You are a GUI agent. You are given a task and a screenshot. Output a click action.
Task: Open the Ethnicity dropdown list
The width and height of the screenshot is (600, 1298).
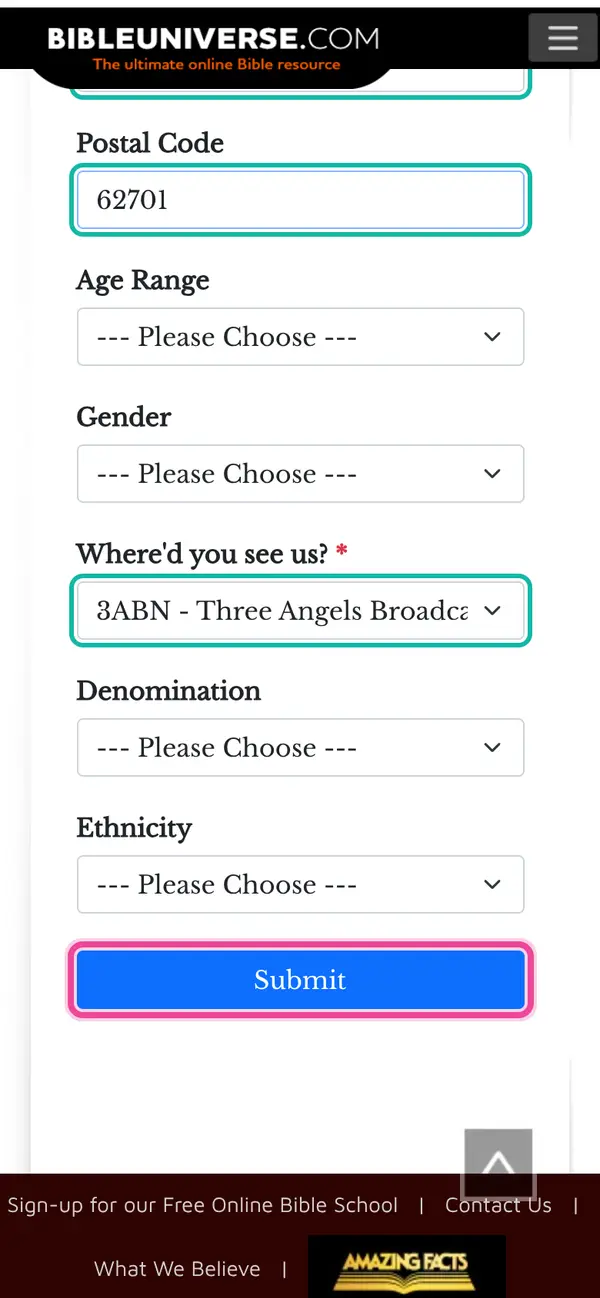click(x=300, y=885)
